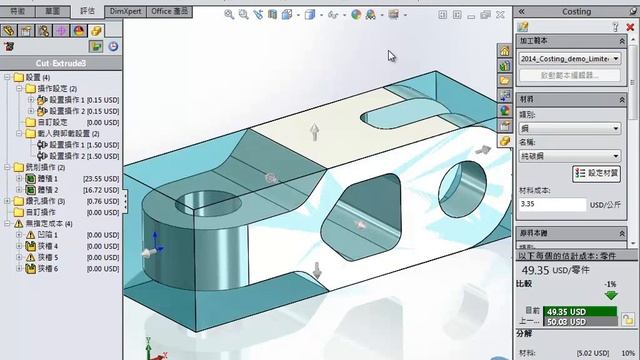Viewport: 640px width, 360px height.
Task: Select 狹槽 4 [0.00 USD] tree item
Action: coord(72,246)
